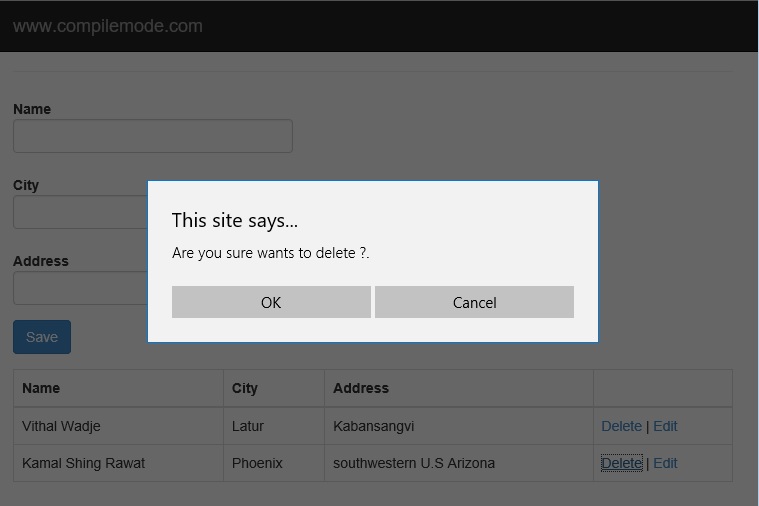
Task: Edit the Kamal Shing Rawat record
Action: coord(665,463)
